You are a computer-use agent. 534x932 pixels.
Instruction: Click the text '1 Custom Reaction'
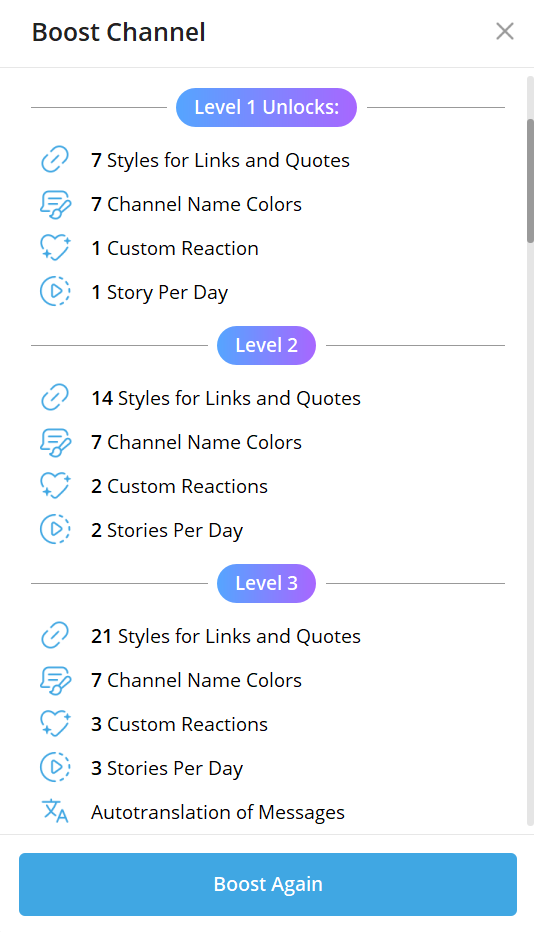click(175, 248)
